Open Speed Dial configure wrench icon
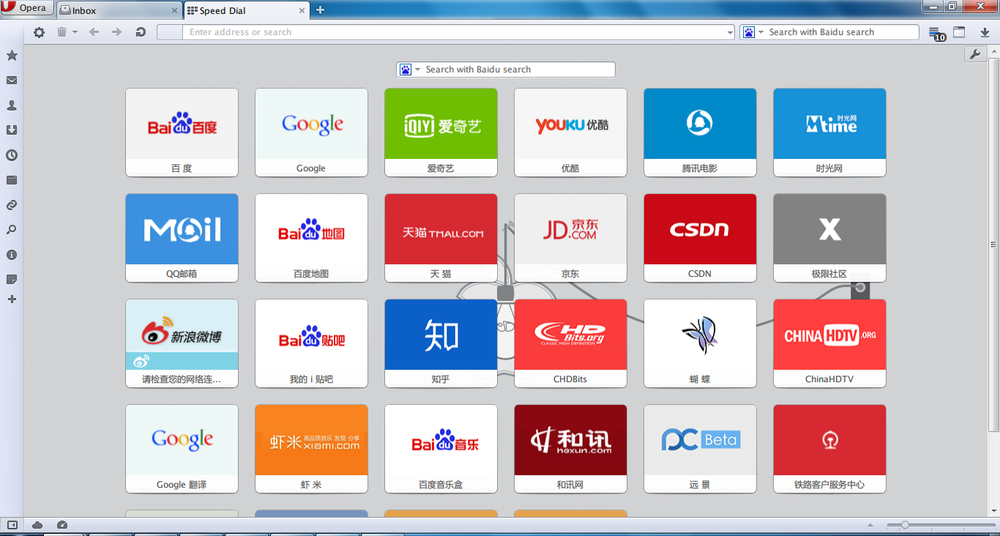Screen dimensions: 1000x536 pyautogui.click(x=974, y=54)
